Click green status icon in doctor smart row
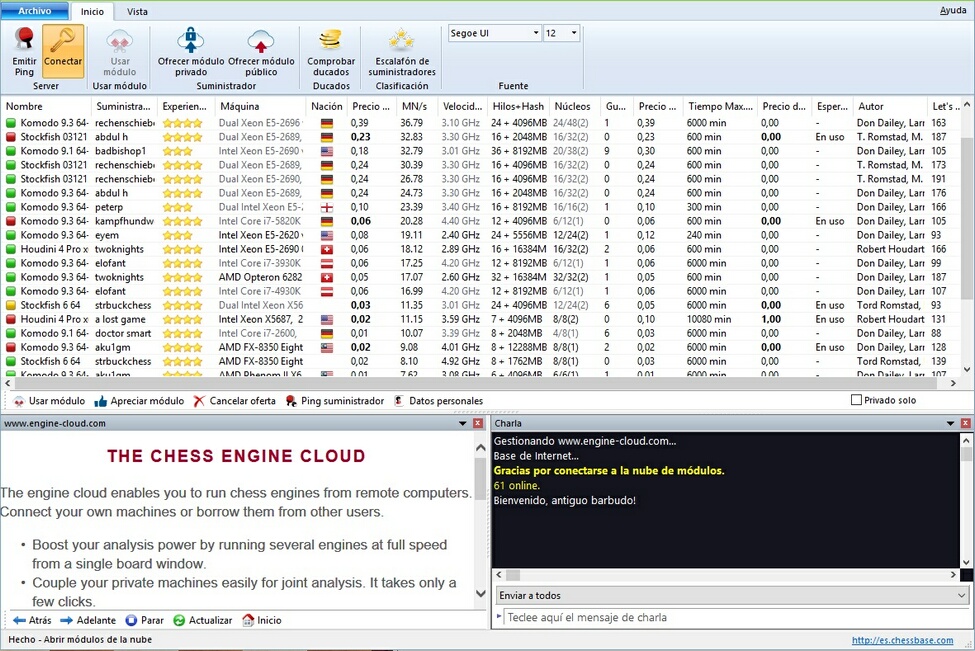 tap(11, 333)
